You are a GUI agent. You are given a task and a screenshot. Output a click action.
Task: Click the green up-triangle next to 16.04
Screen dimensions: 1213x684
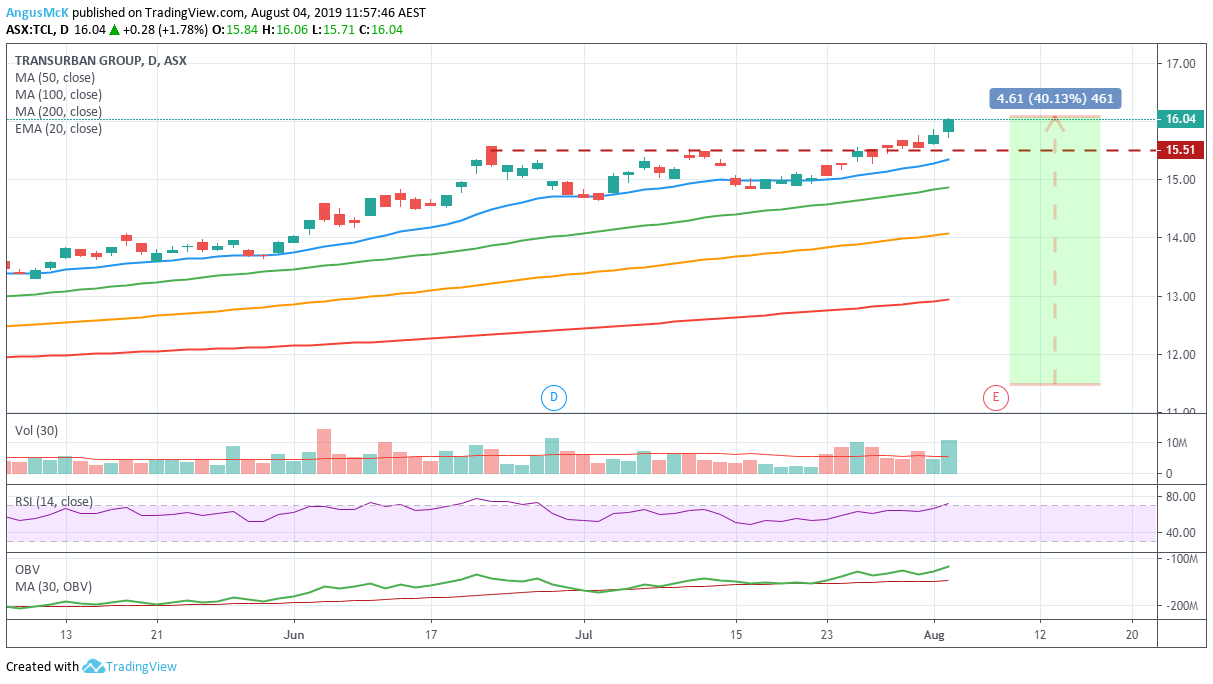pos(114,30)
